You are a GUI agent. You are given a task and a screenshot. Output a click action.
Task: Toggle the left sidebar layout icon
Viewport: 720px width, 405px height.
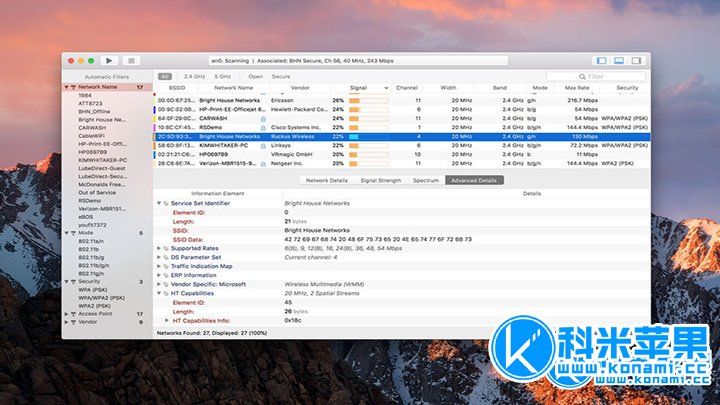[601, 61]
